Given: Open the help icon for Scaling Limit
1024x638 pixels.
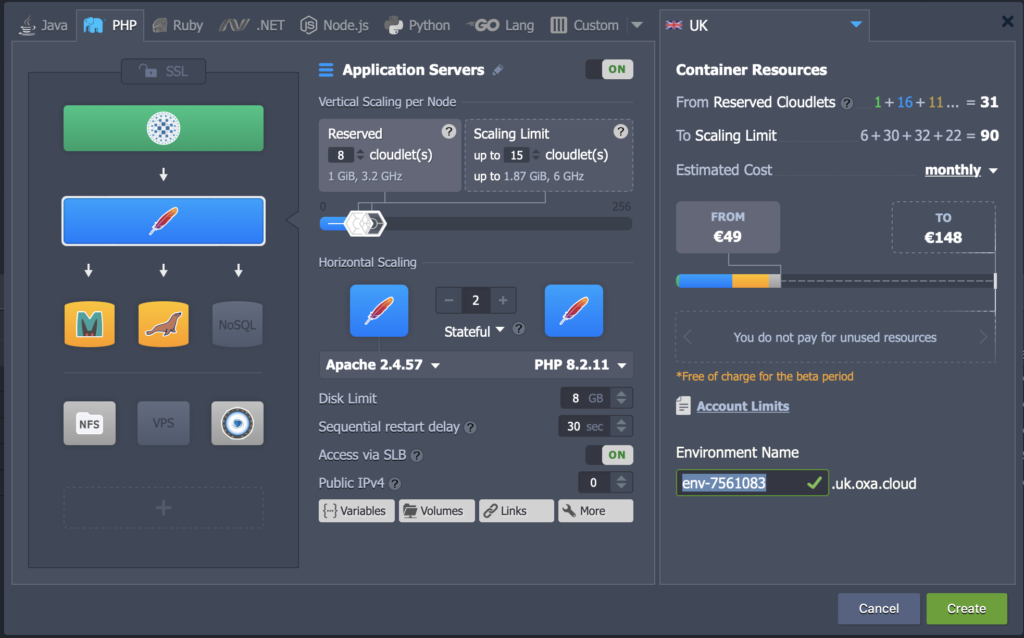Looking at the screenshot, I should [x=620, y=132].
